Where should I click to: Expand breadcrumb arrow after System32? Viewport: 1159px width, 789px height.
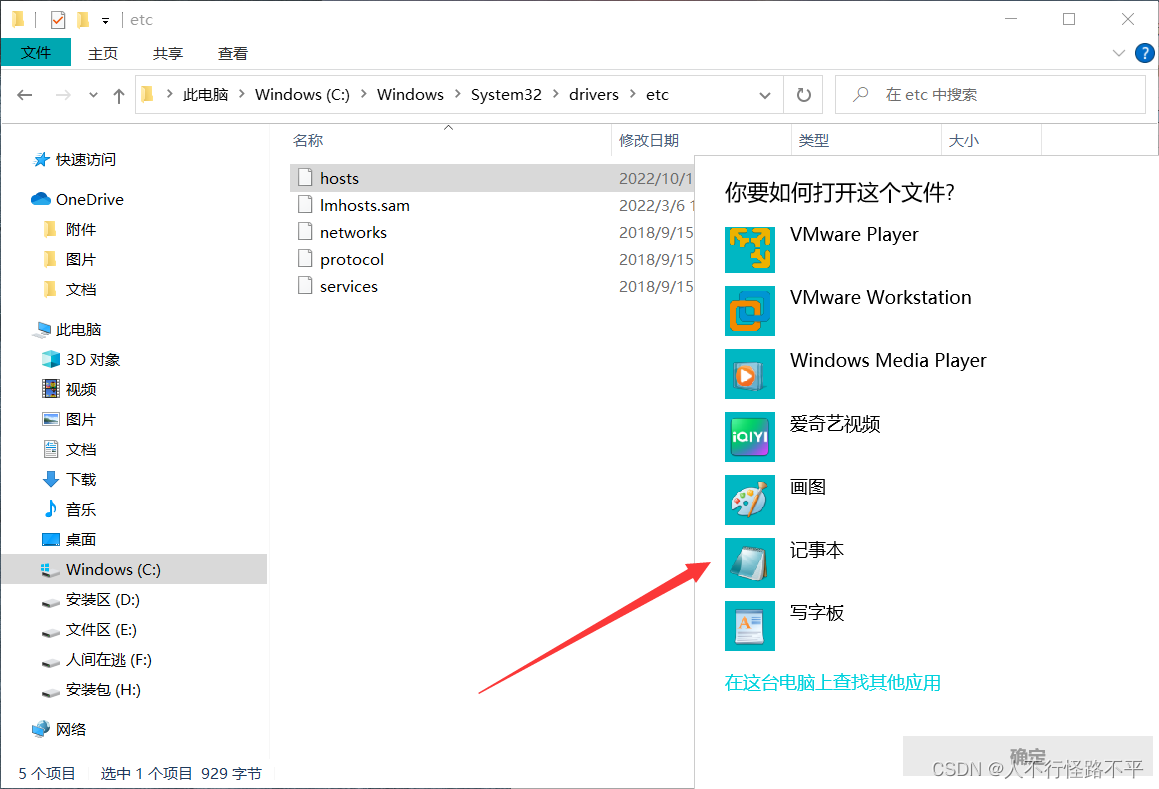[x=556, y=94]
